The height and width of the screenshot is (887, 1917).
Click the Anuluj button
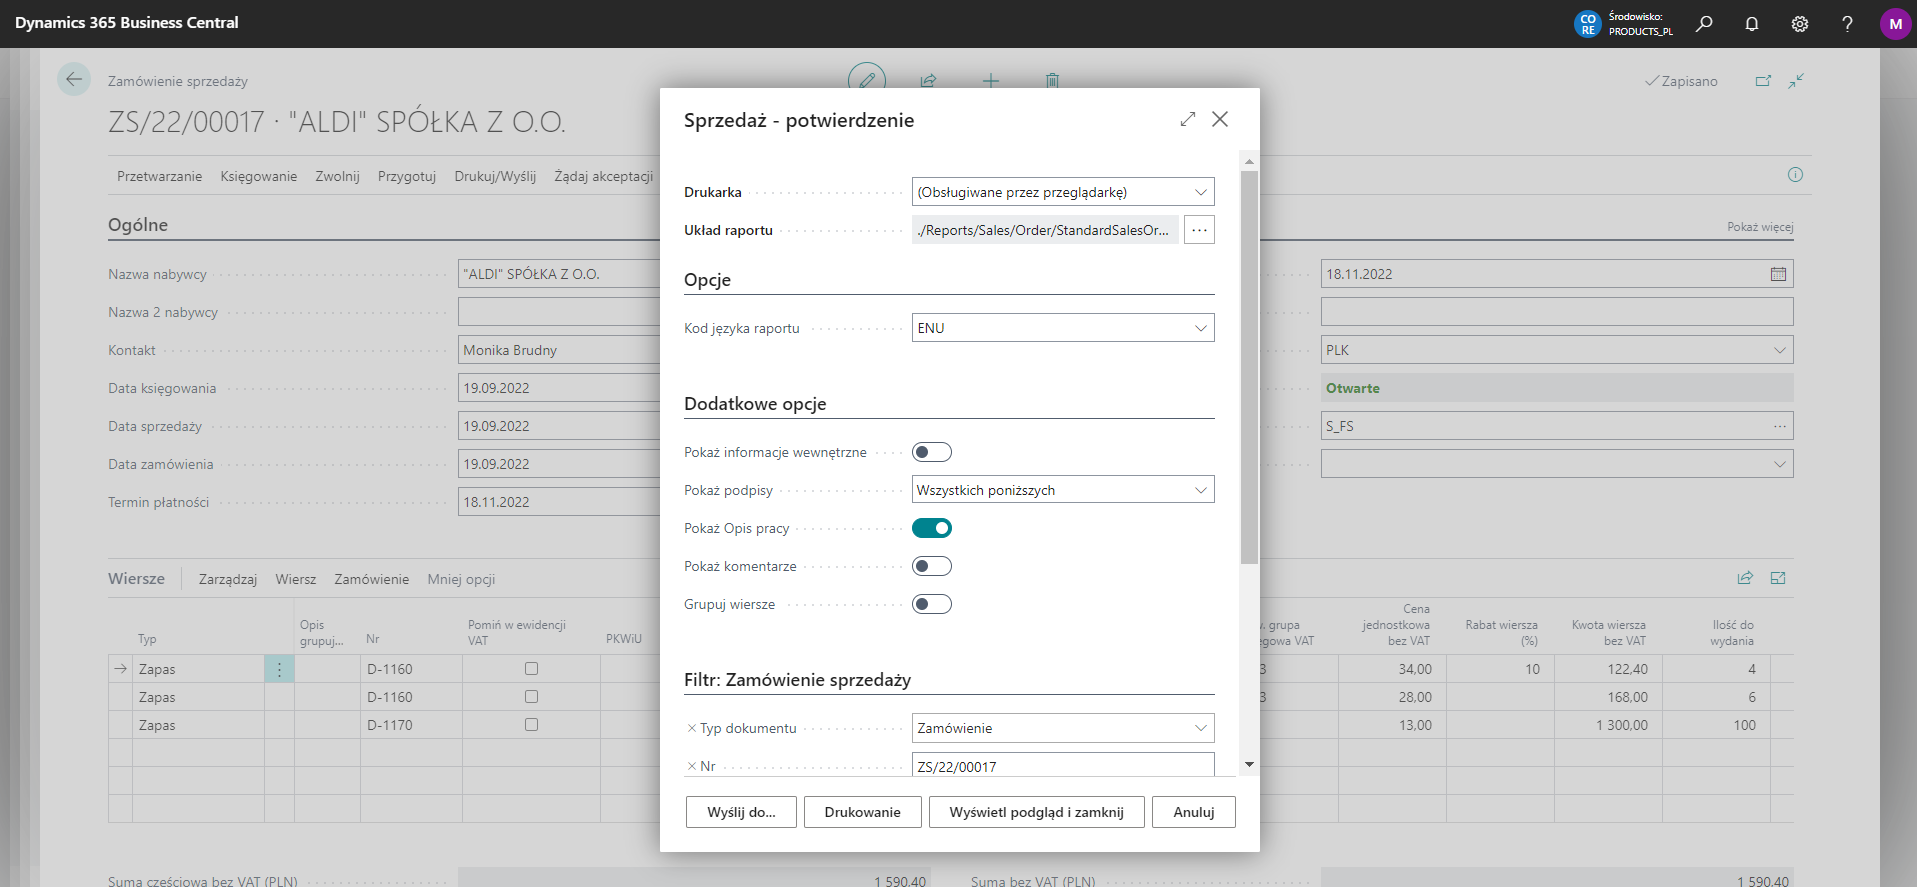pos(1194,812)
